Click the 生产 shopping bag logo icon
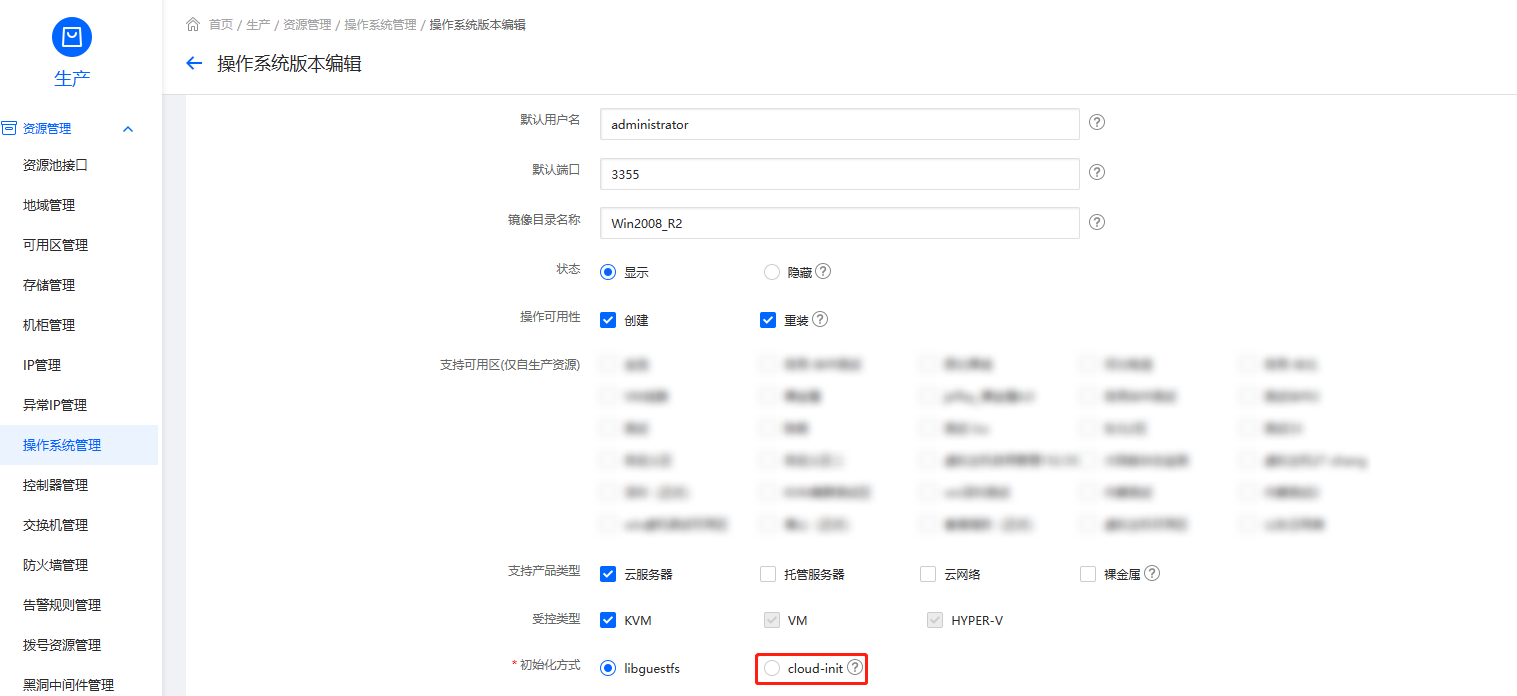This screenshot has height=696, width=1517. click(x=71, y=37)
